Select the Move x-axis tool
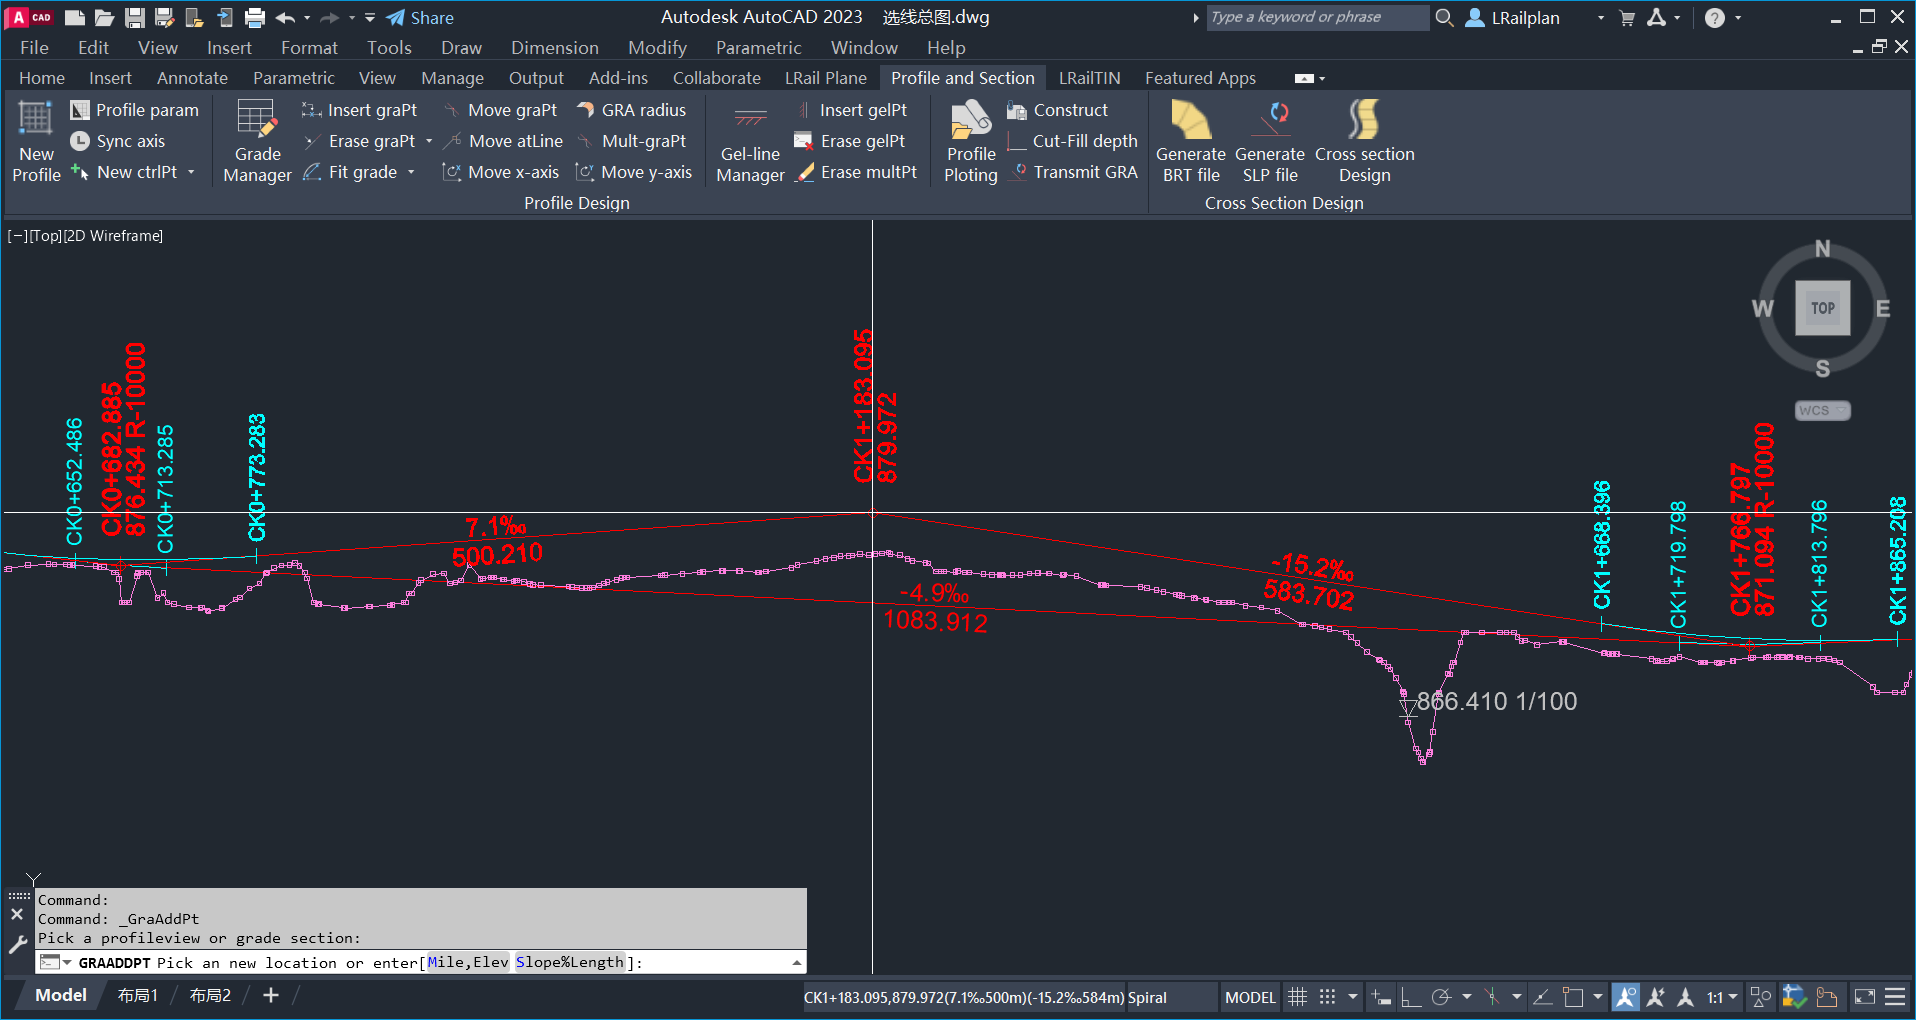1916x1020 pixels. click(500, 172)
